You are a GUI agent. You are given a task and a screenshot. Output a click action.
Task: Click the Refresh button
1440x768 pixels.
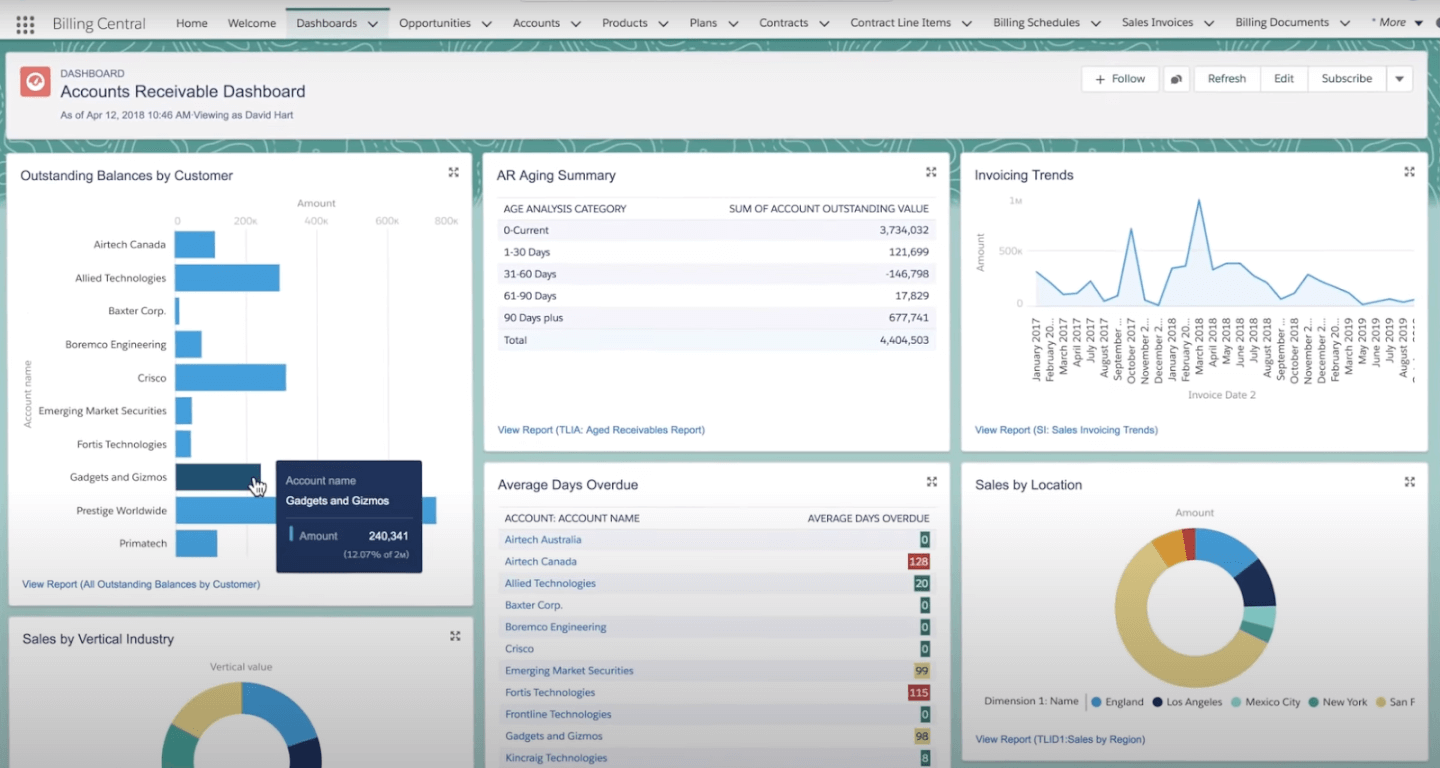tap(1227, 79)
